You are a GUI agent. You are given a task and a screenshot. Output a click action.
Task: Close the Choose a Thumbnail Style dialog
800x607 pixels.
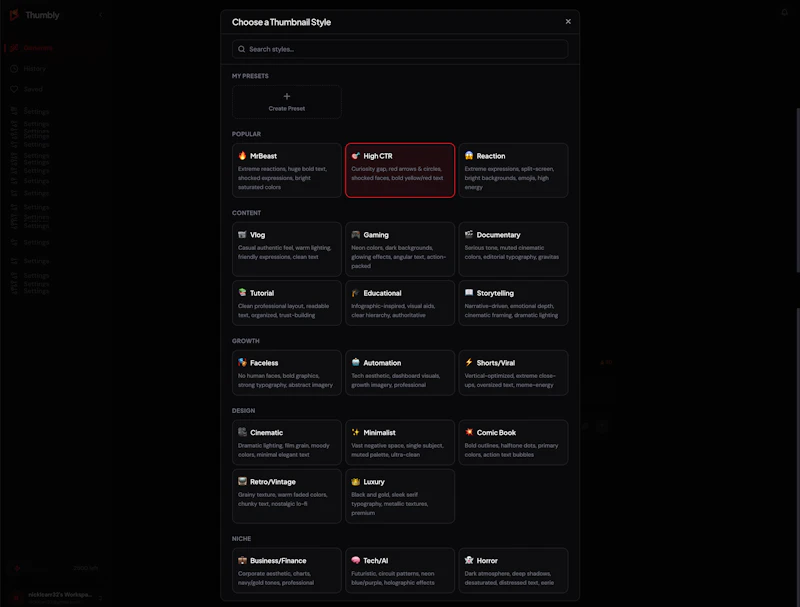point(568,21)
